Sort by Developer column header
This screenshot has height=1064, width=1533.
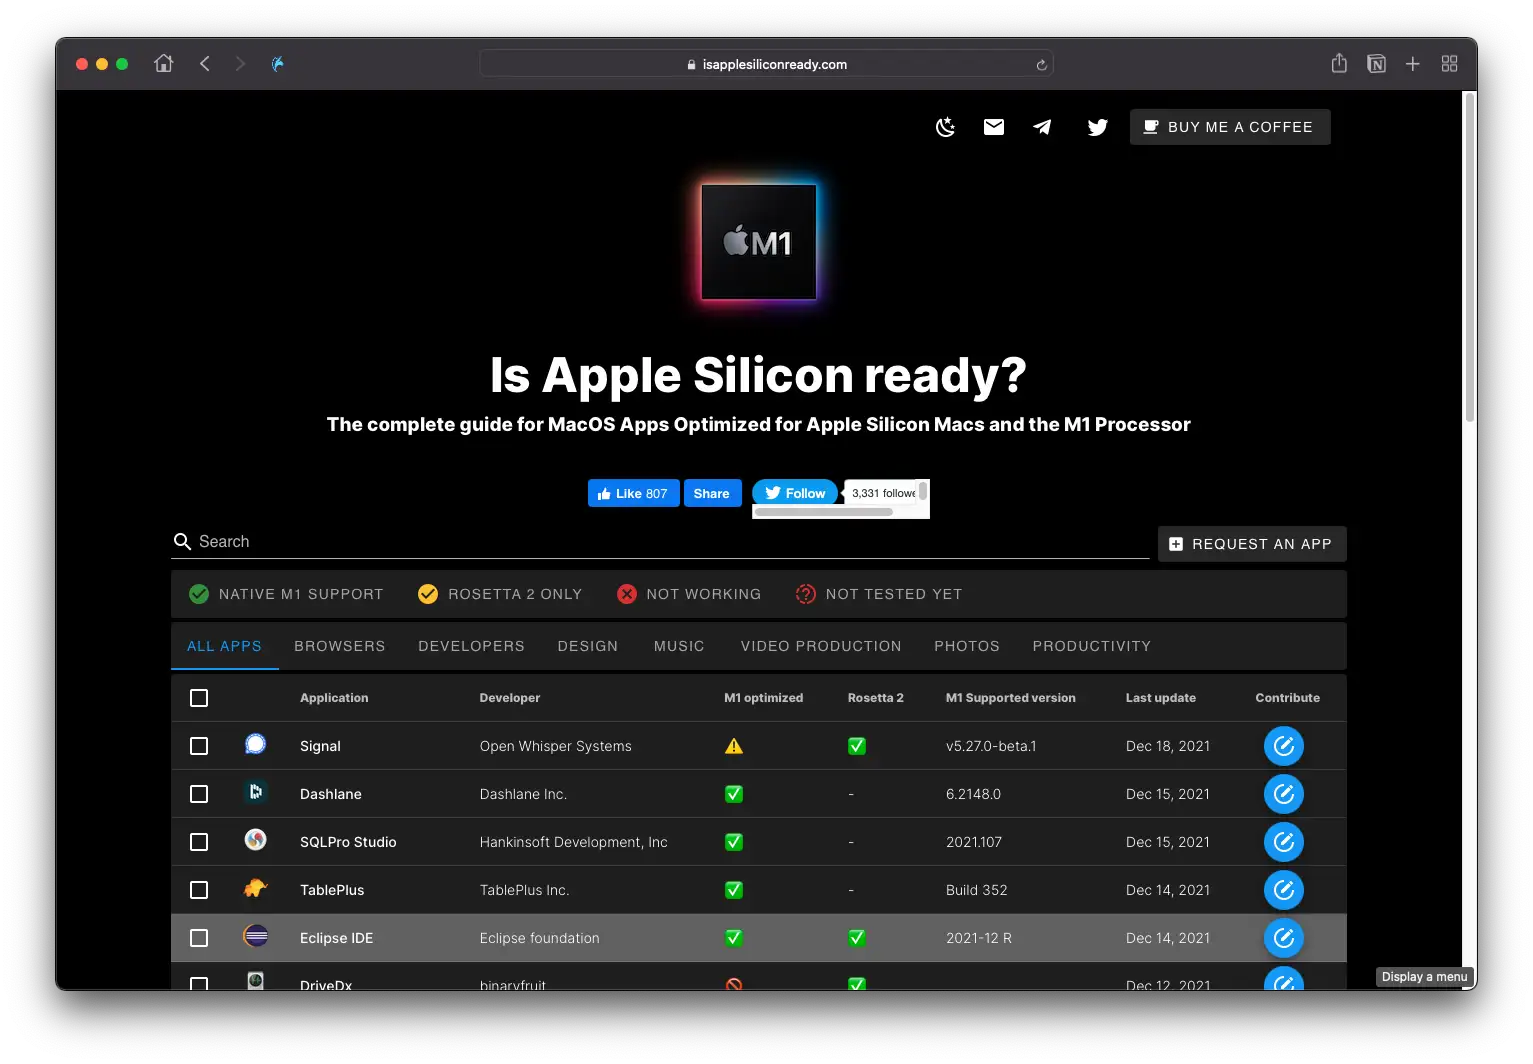(x=510, y=698)
